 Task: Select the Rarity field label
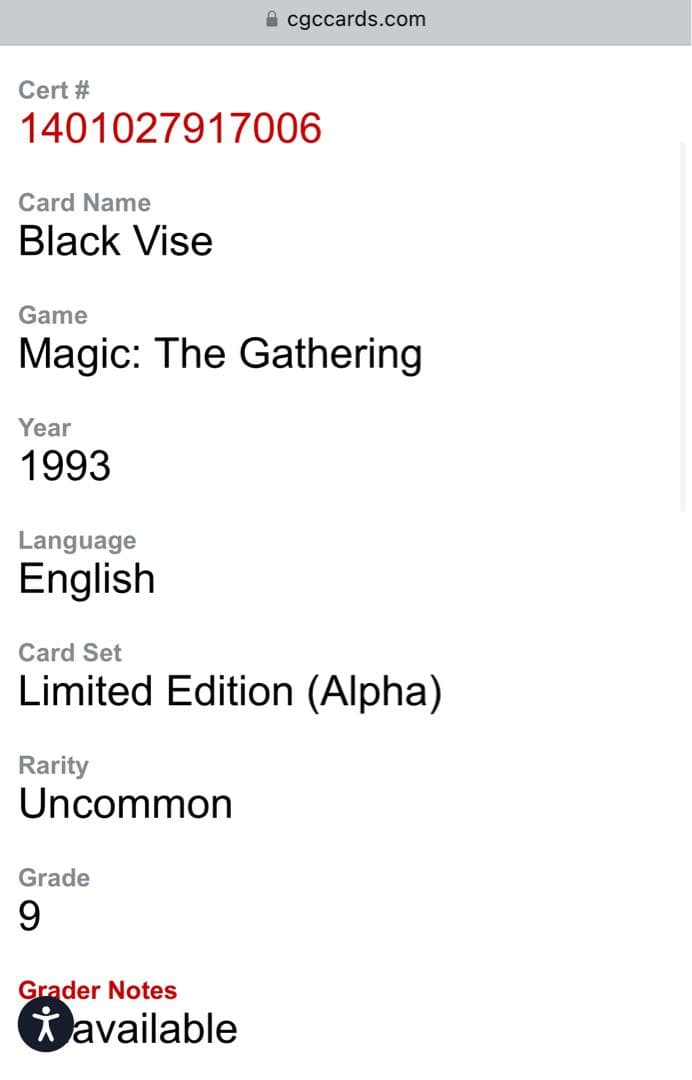point(53,765)
